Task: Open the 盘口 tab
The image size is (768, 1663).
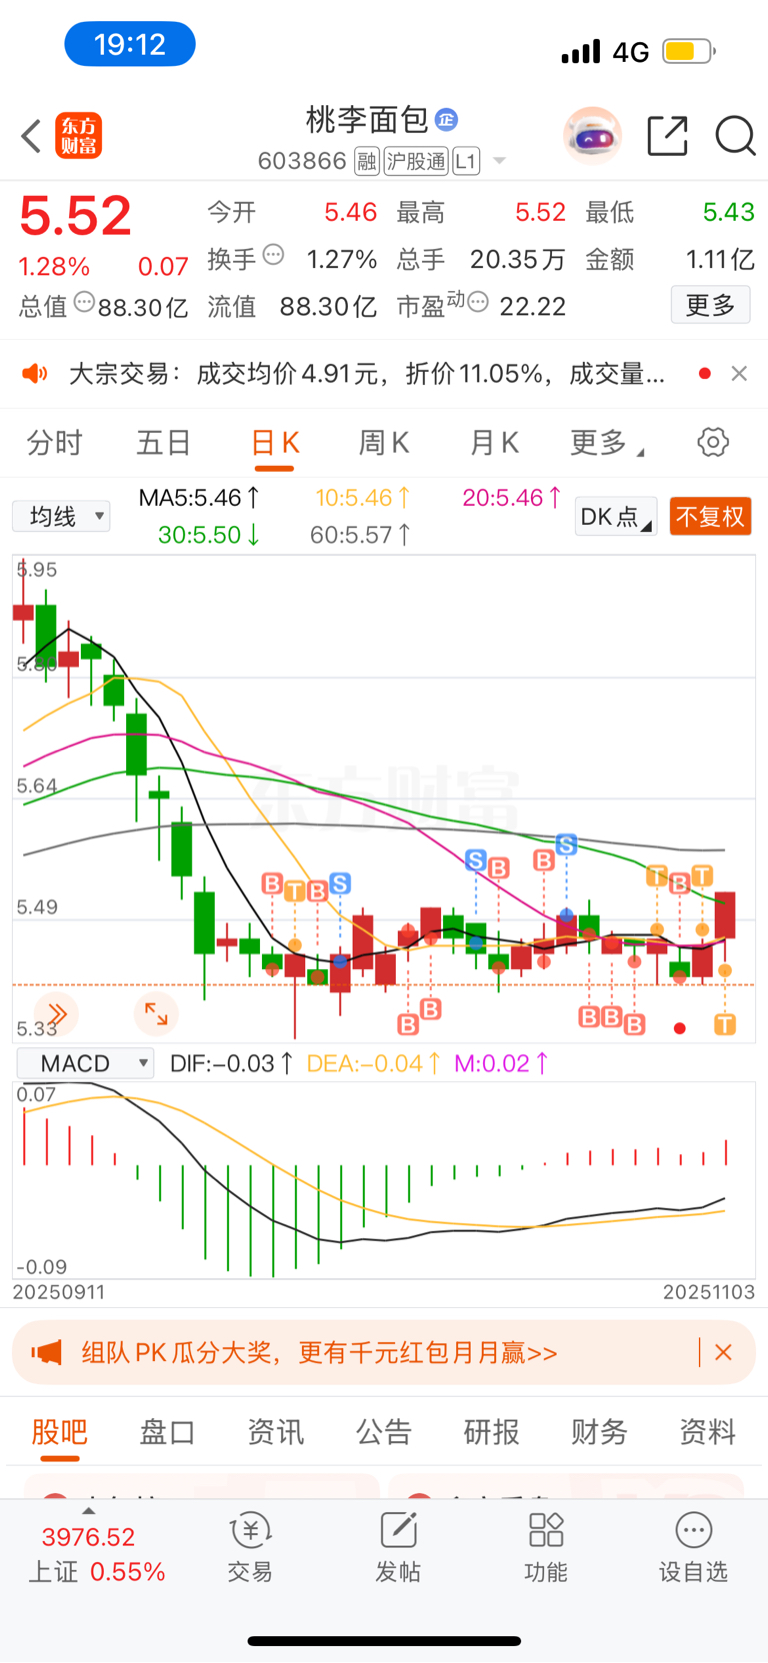Action: [x=167, y=1432]
